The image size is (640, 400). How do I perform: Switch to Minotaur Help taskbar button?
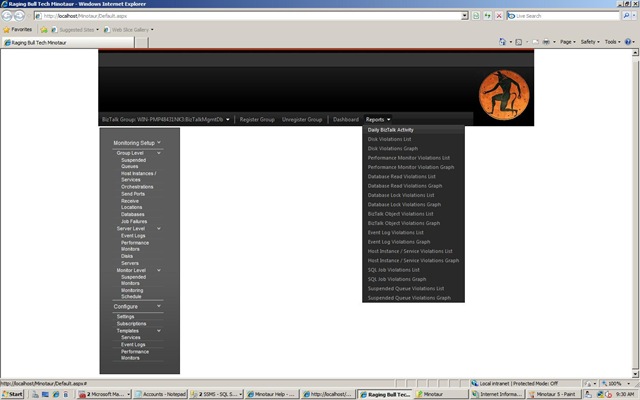pos(272,394)
